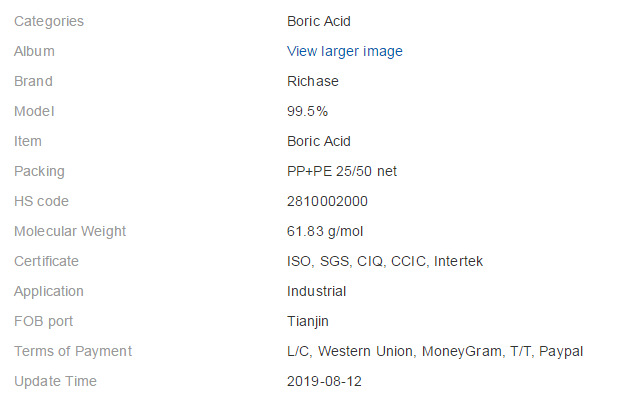Click the HS code label
The image size is (634, 400).
click(41, 201)
